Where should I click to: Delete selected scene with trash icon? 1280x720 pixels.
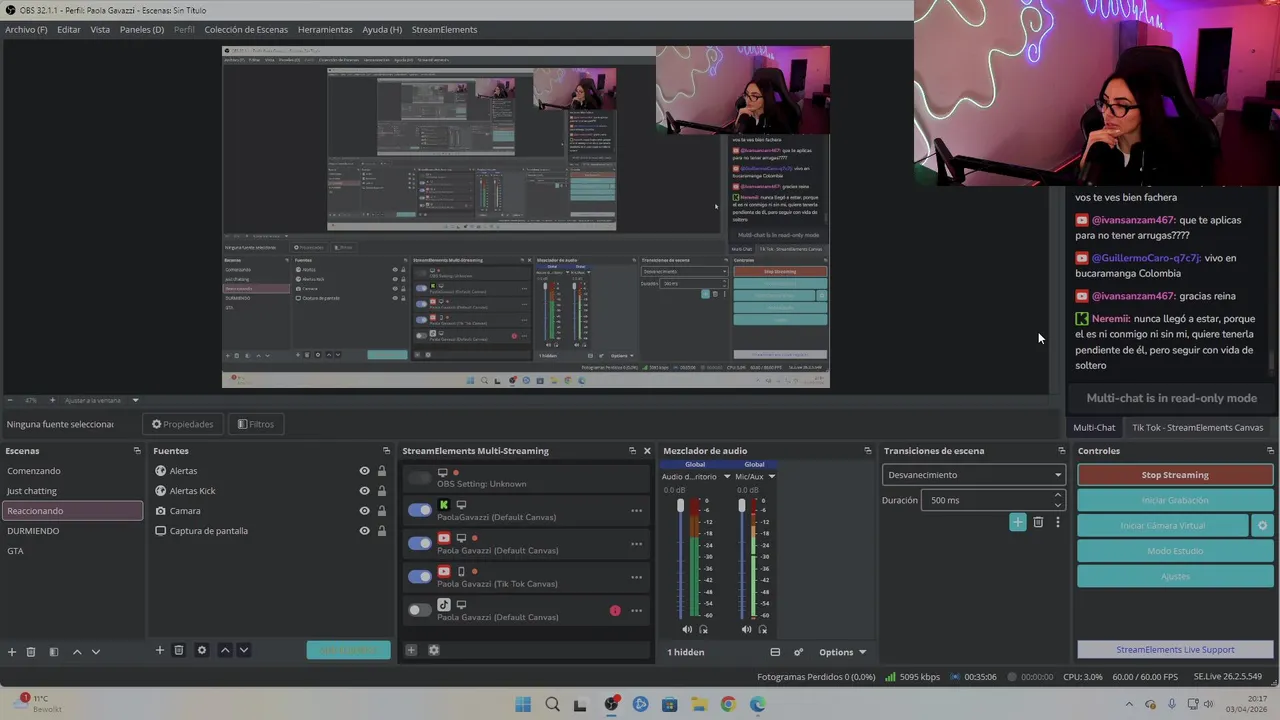31,651
